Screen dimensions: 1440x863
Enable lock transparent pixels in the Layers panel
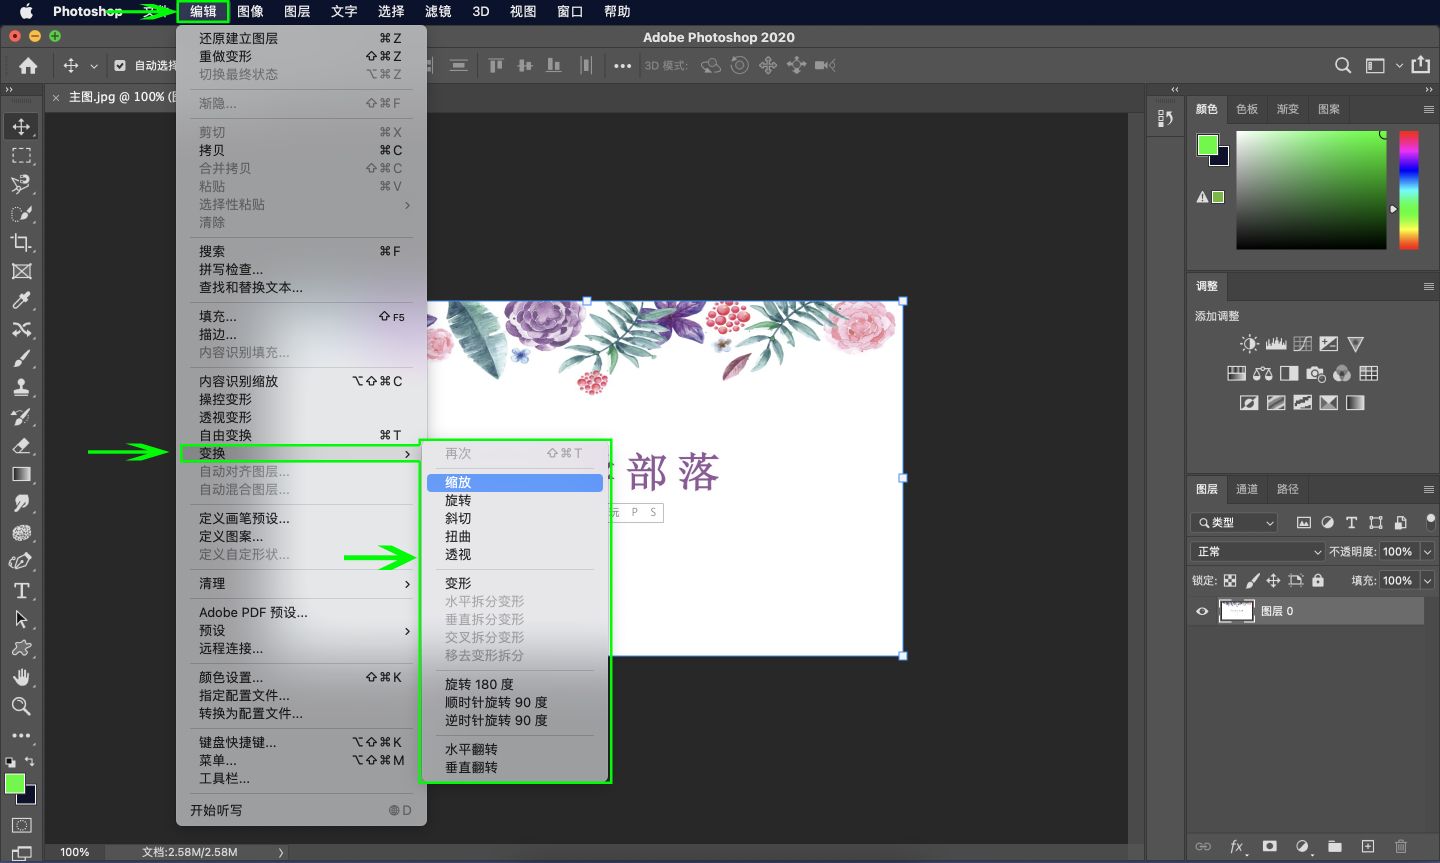point(1228,580)
